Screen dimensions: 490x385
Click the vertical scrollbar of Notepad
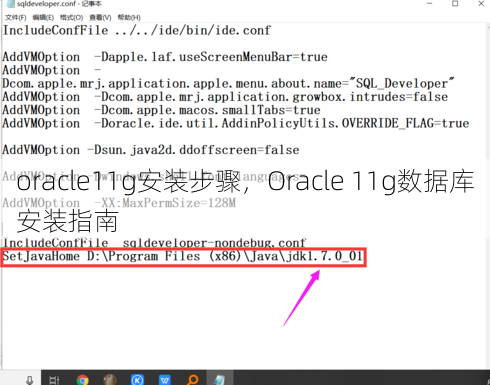pyautogui.click(x=488, y=196)
